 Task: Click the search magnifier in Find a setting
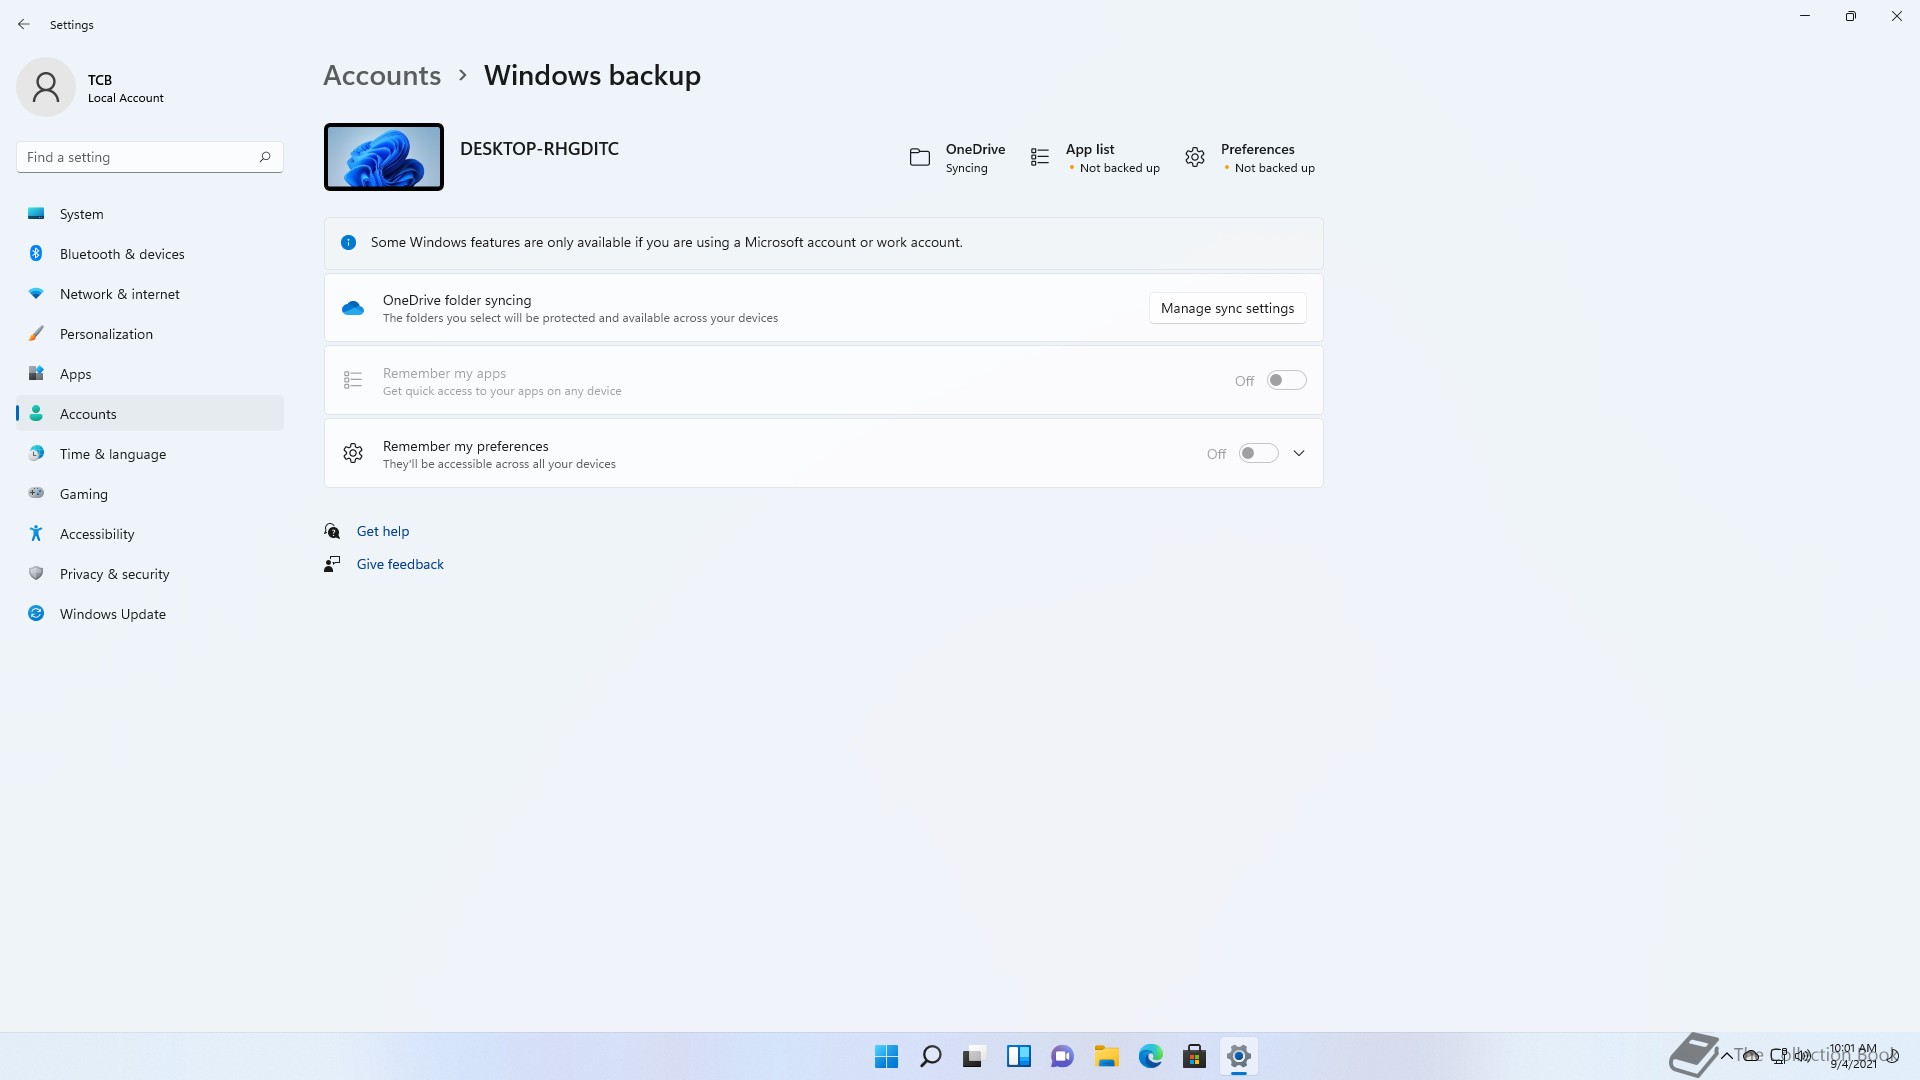(265, 157)
